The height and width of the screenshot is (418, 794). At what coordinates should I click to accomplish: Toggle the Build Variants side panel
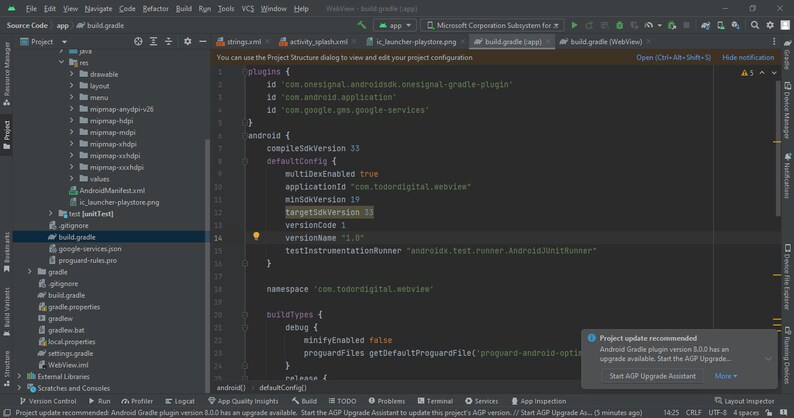point(7,312)
